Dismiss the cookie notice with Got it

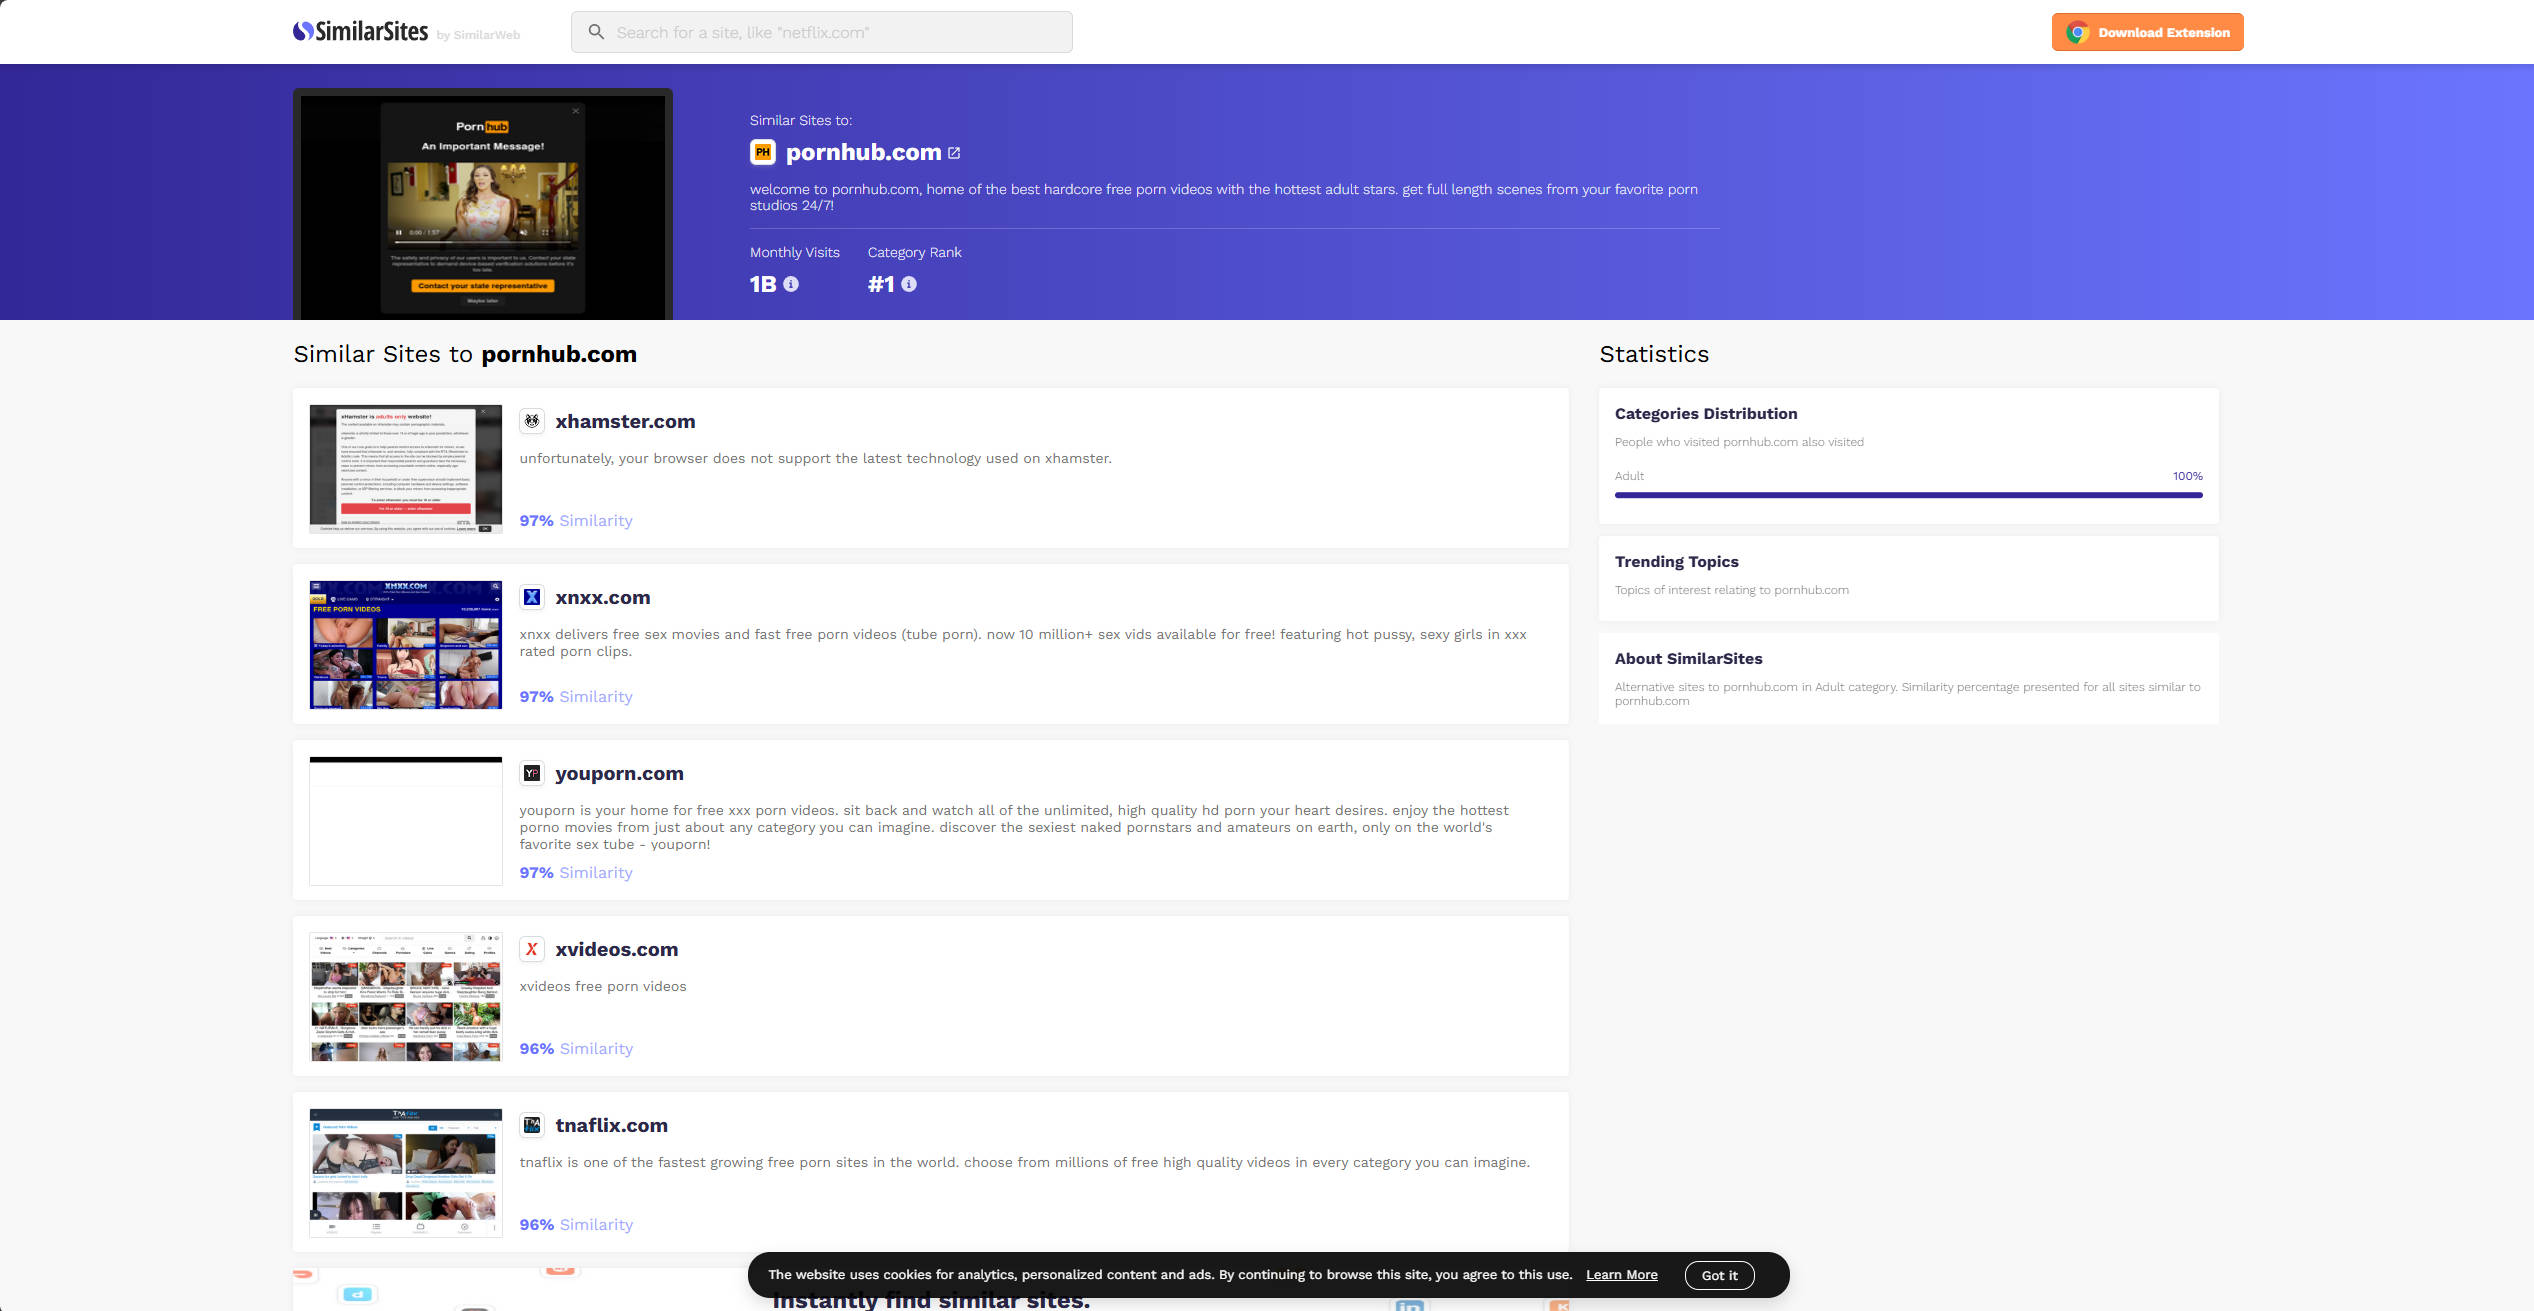click(1719, 1275)
